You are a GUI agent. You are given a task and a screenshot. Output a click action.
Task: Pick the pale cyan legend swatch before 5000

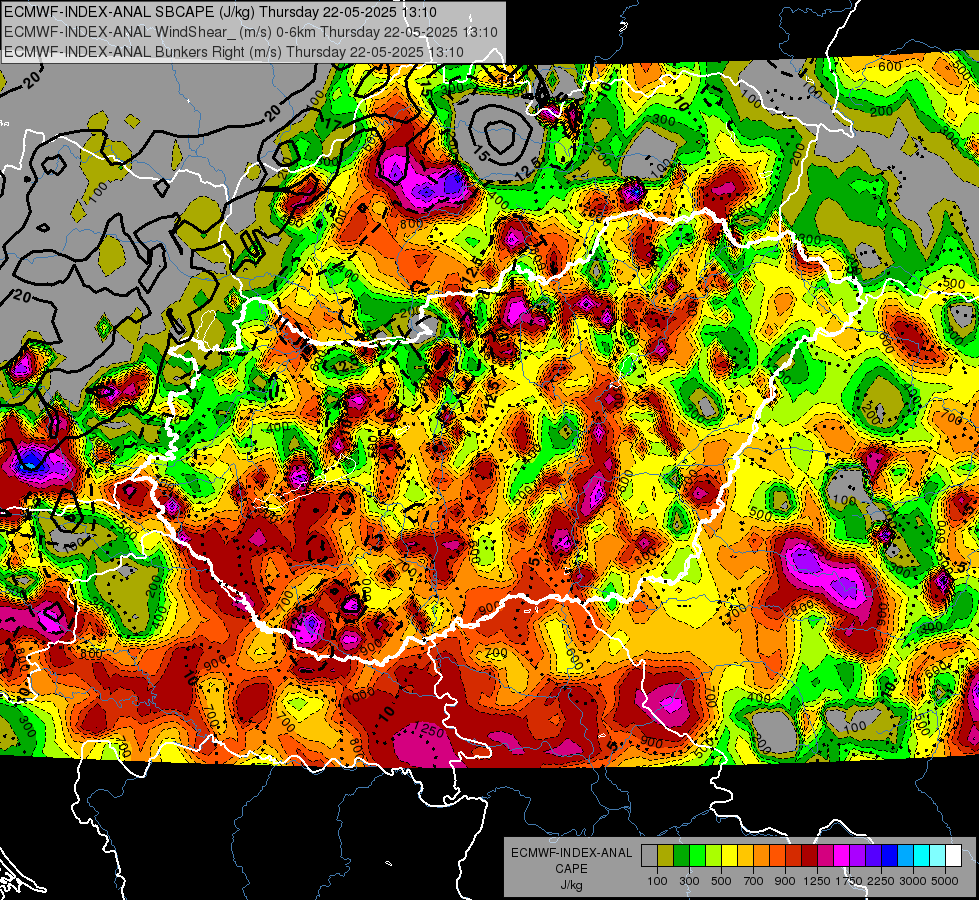938,855
